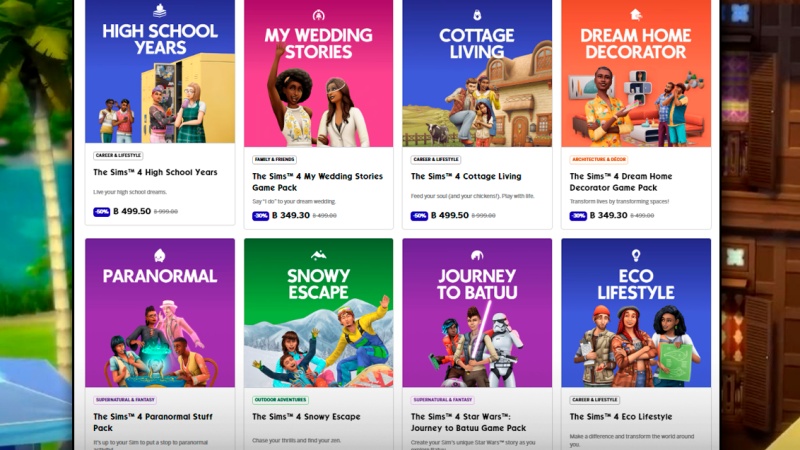Viewport: 800px width, 450px height.
Task: Click the house icon above Dream Home Decorator
Action: 636,15
